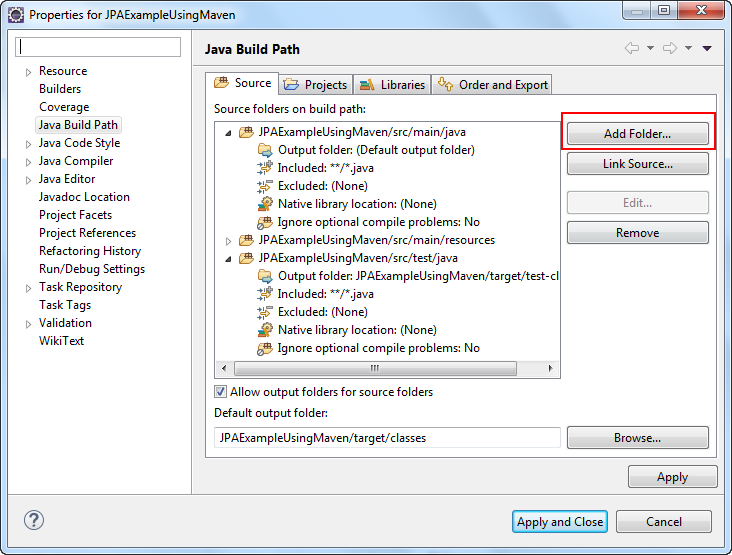Expand the Java Editor category
The height and width of the screenshot is (555, 732).
coord(28,180)
